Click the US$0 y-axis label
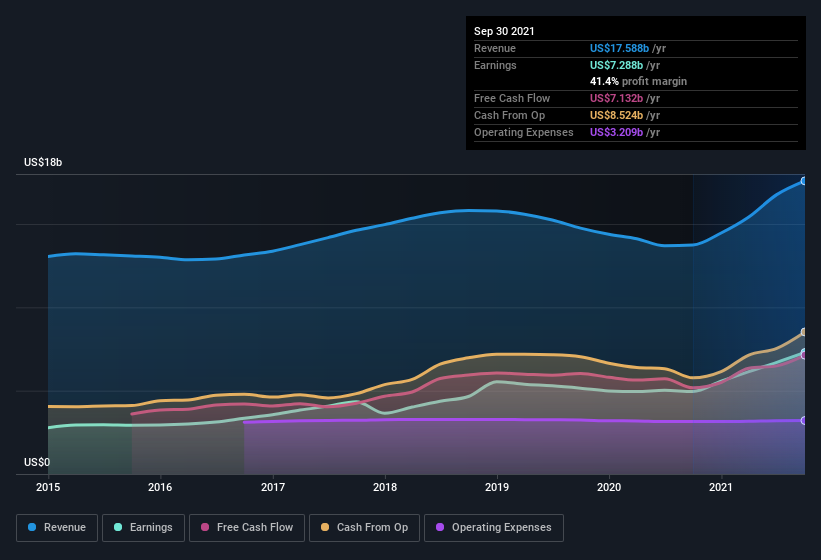The image size is (821, 560). (x=37, y=462)
